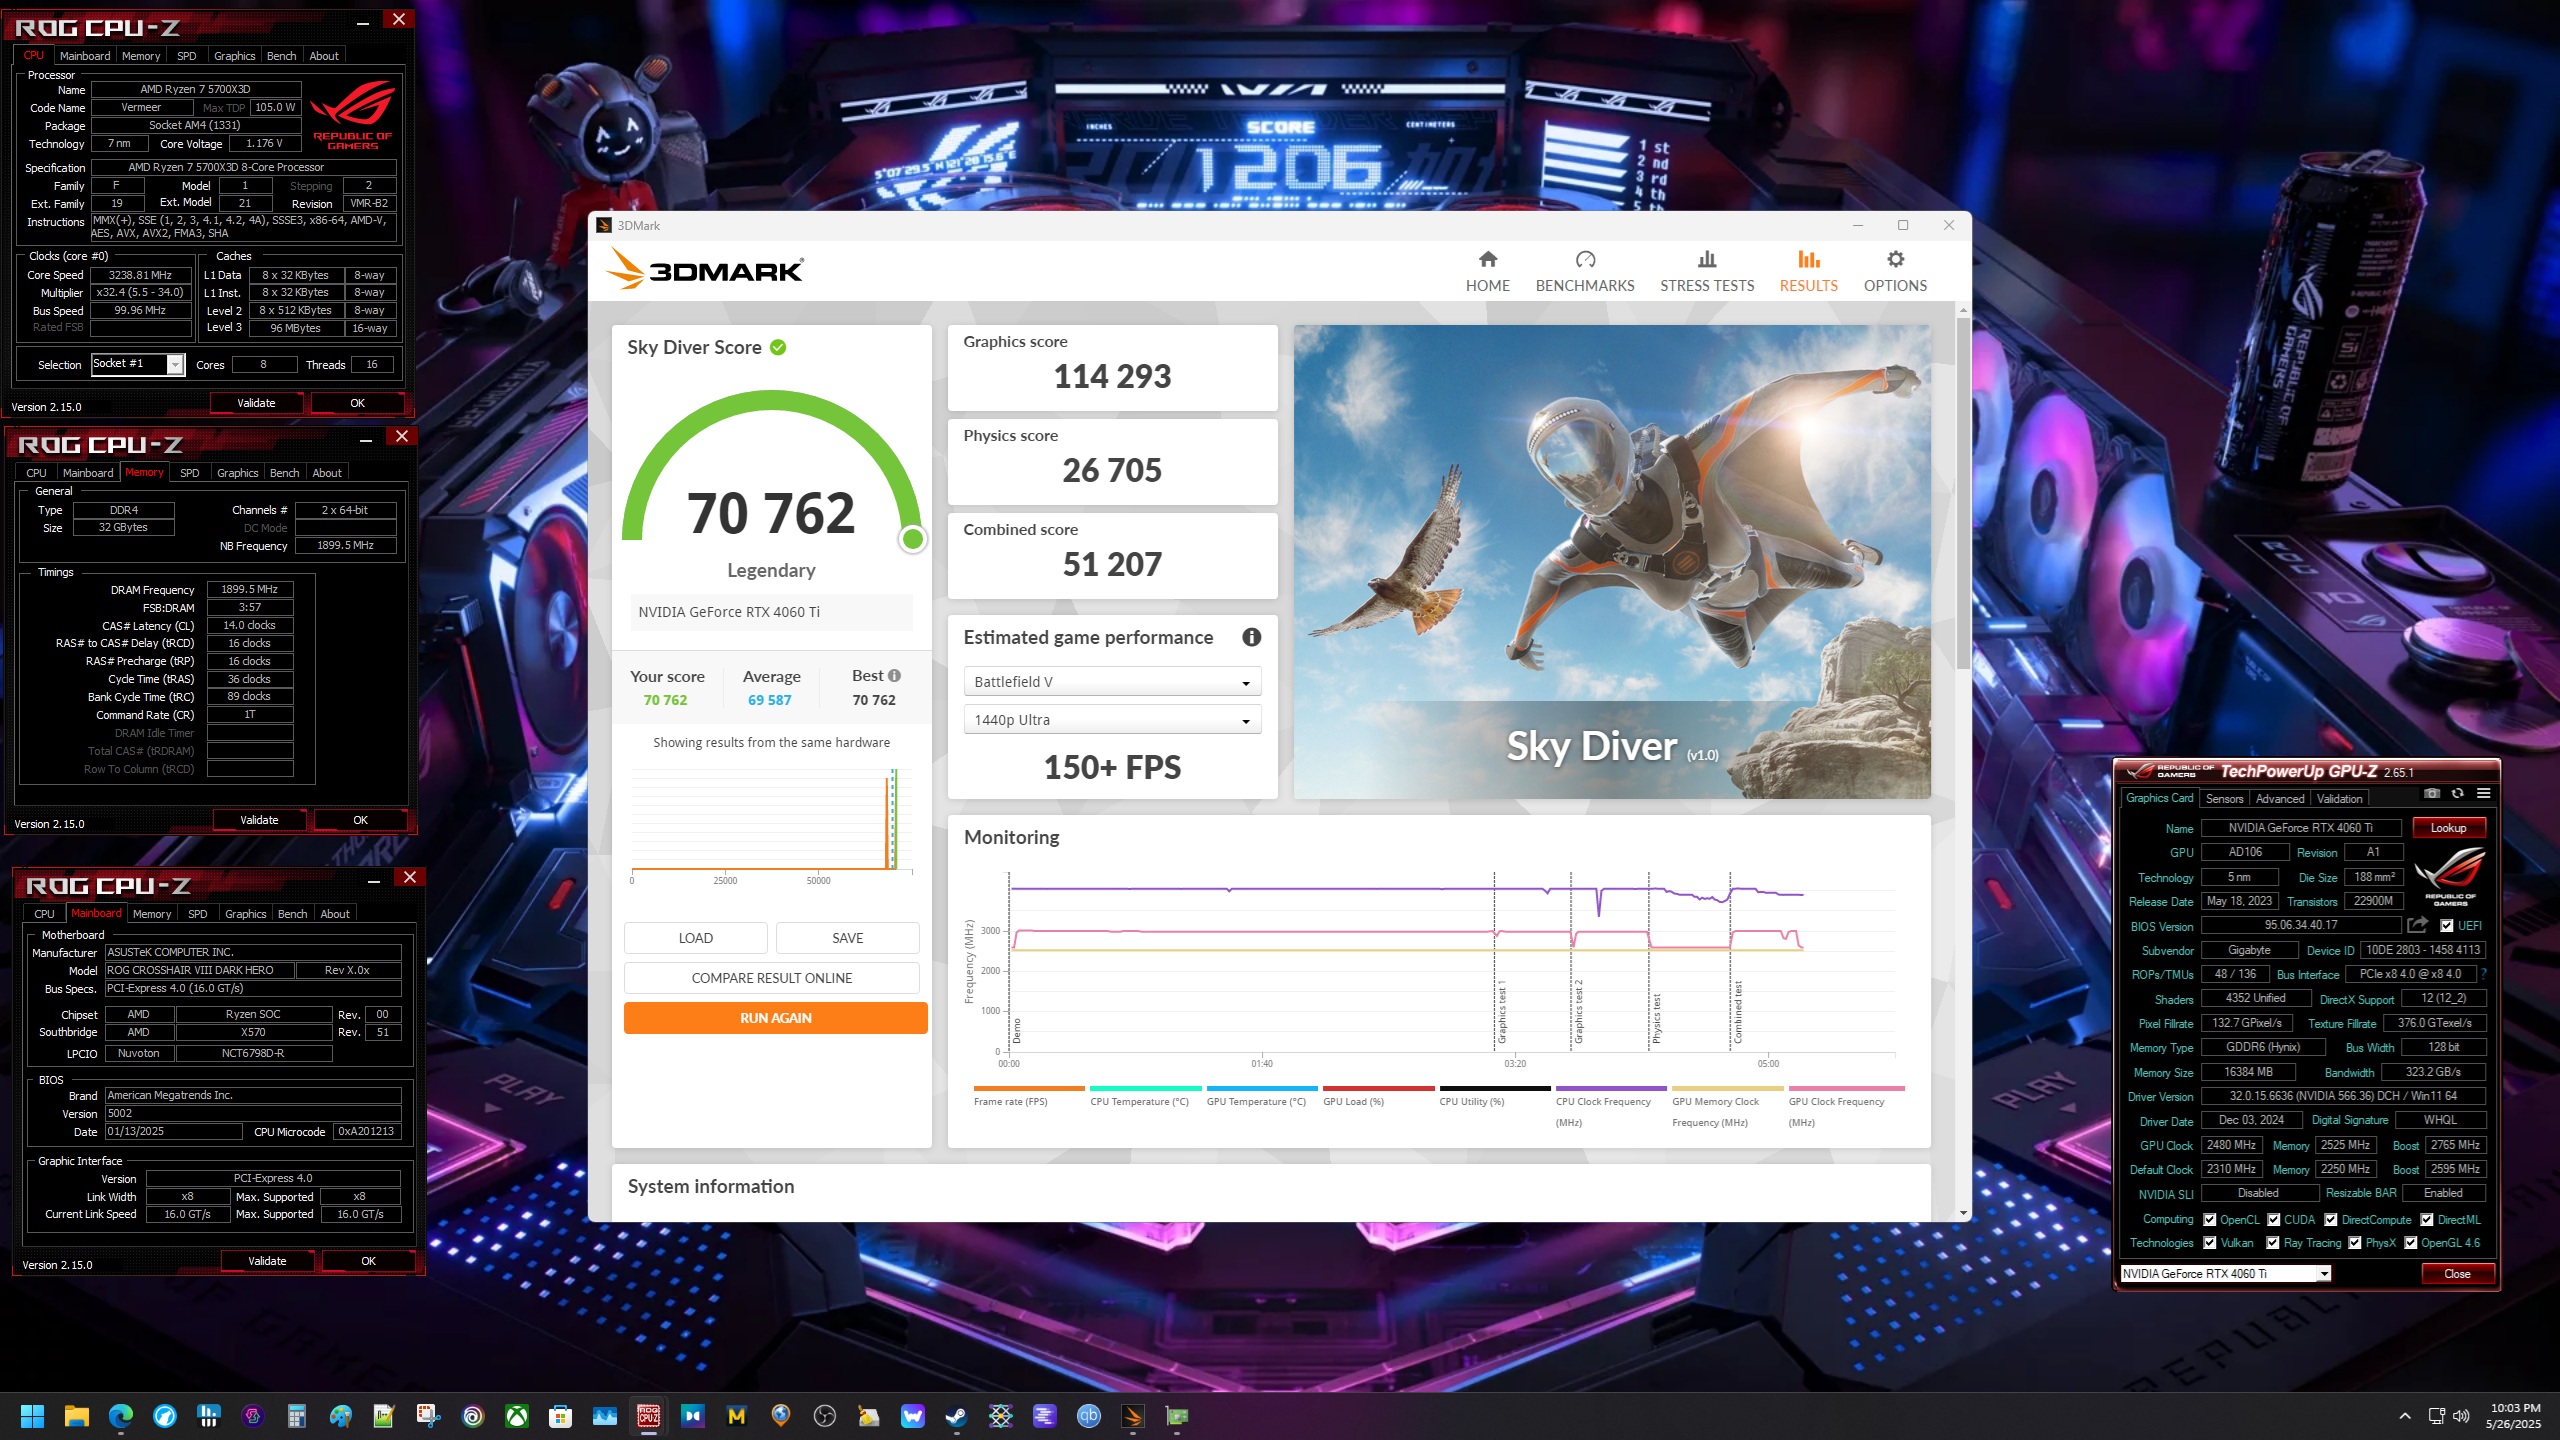This screenshot has width=2560, height=1440.
Task: Click the 3DMark vertical scrollbar thumb
Action: click(x=1963, y=493)
